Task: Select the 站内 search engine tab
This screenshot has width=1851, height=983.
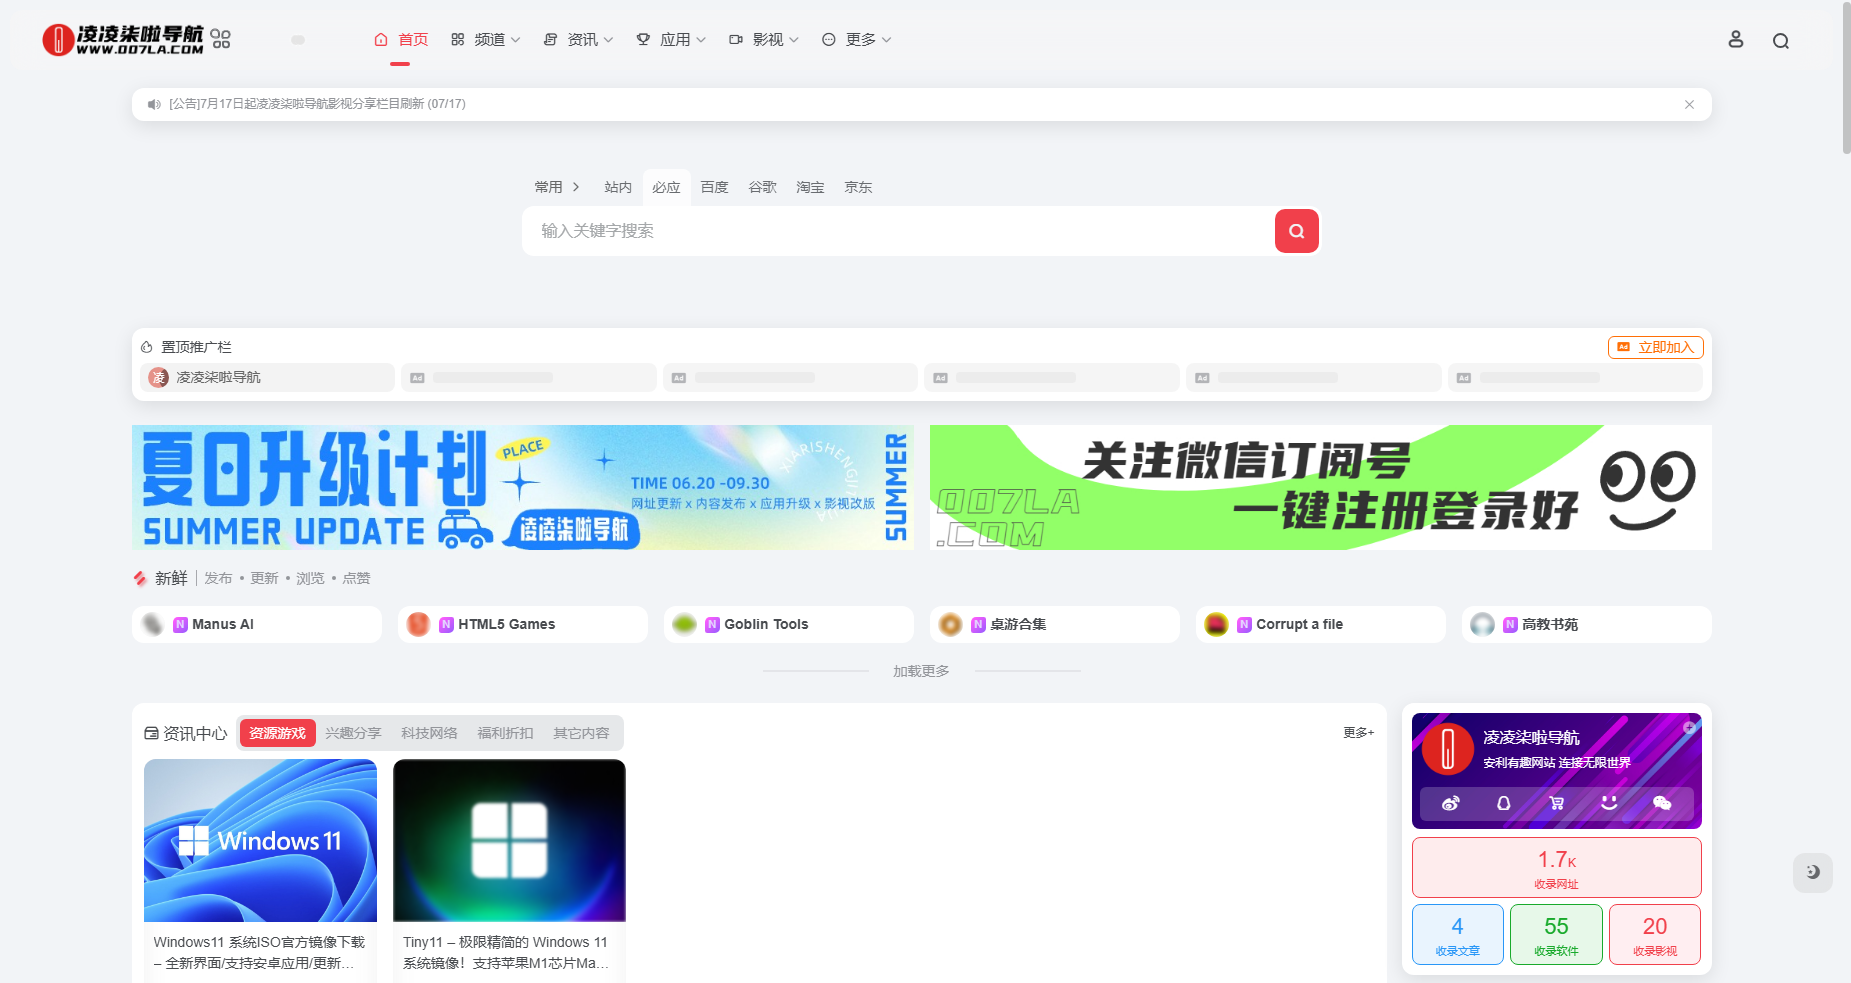Action: click(618, 187)
